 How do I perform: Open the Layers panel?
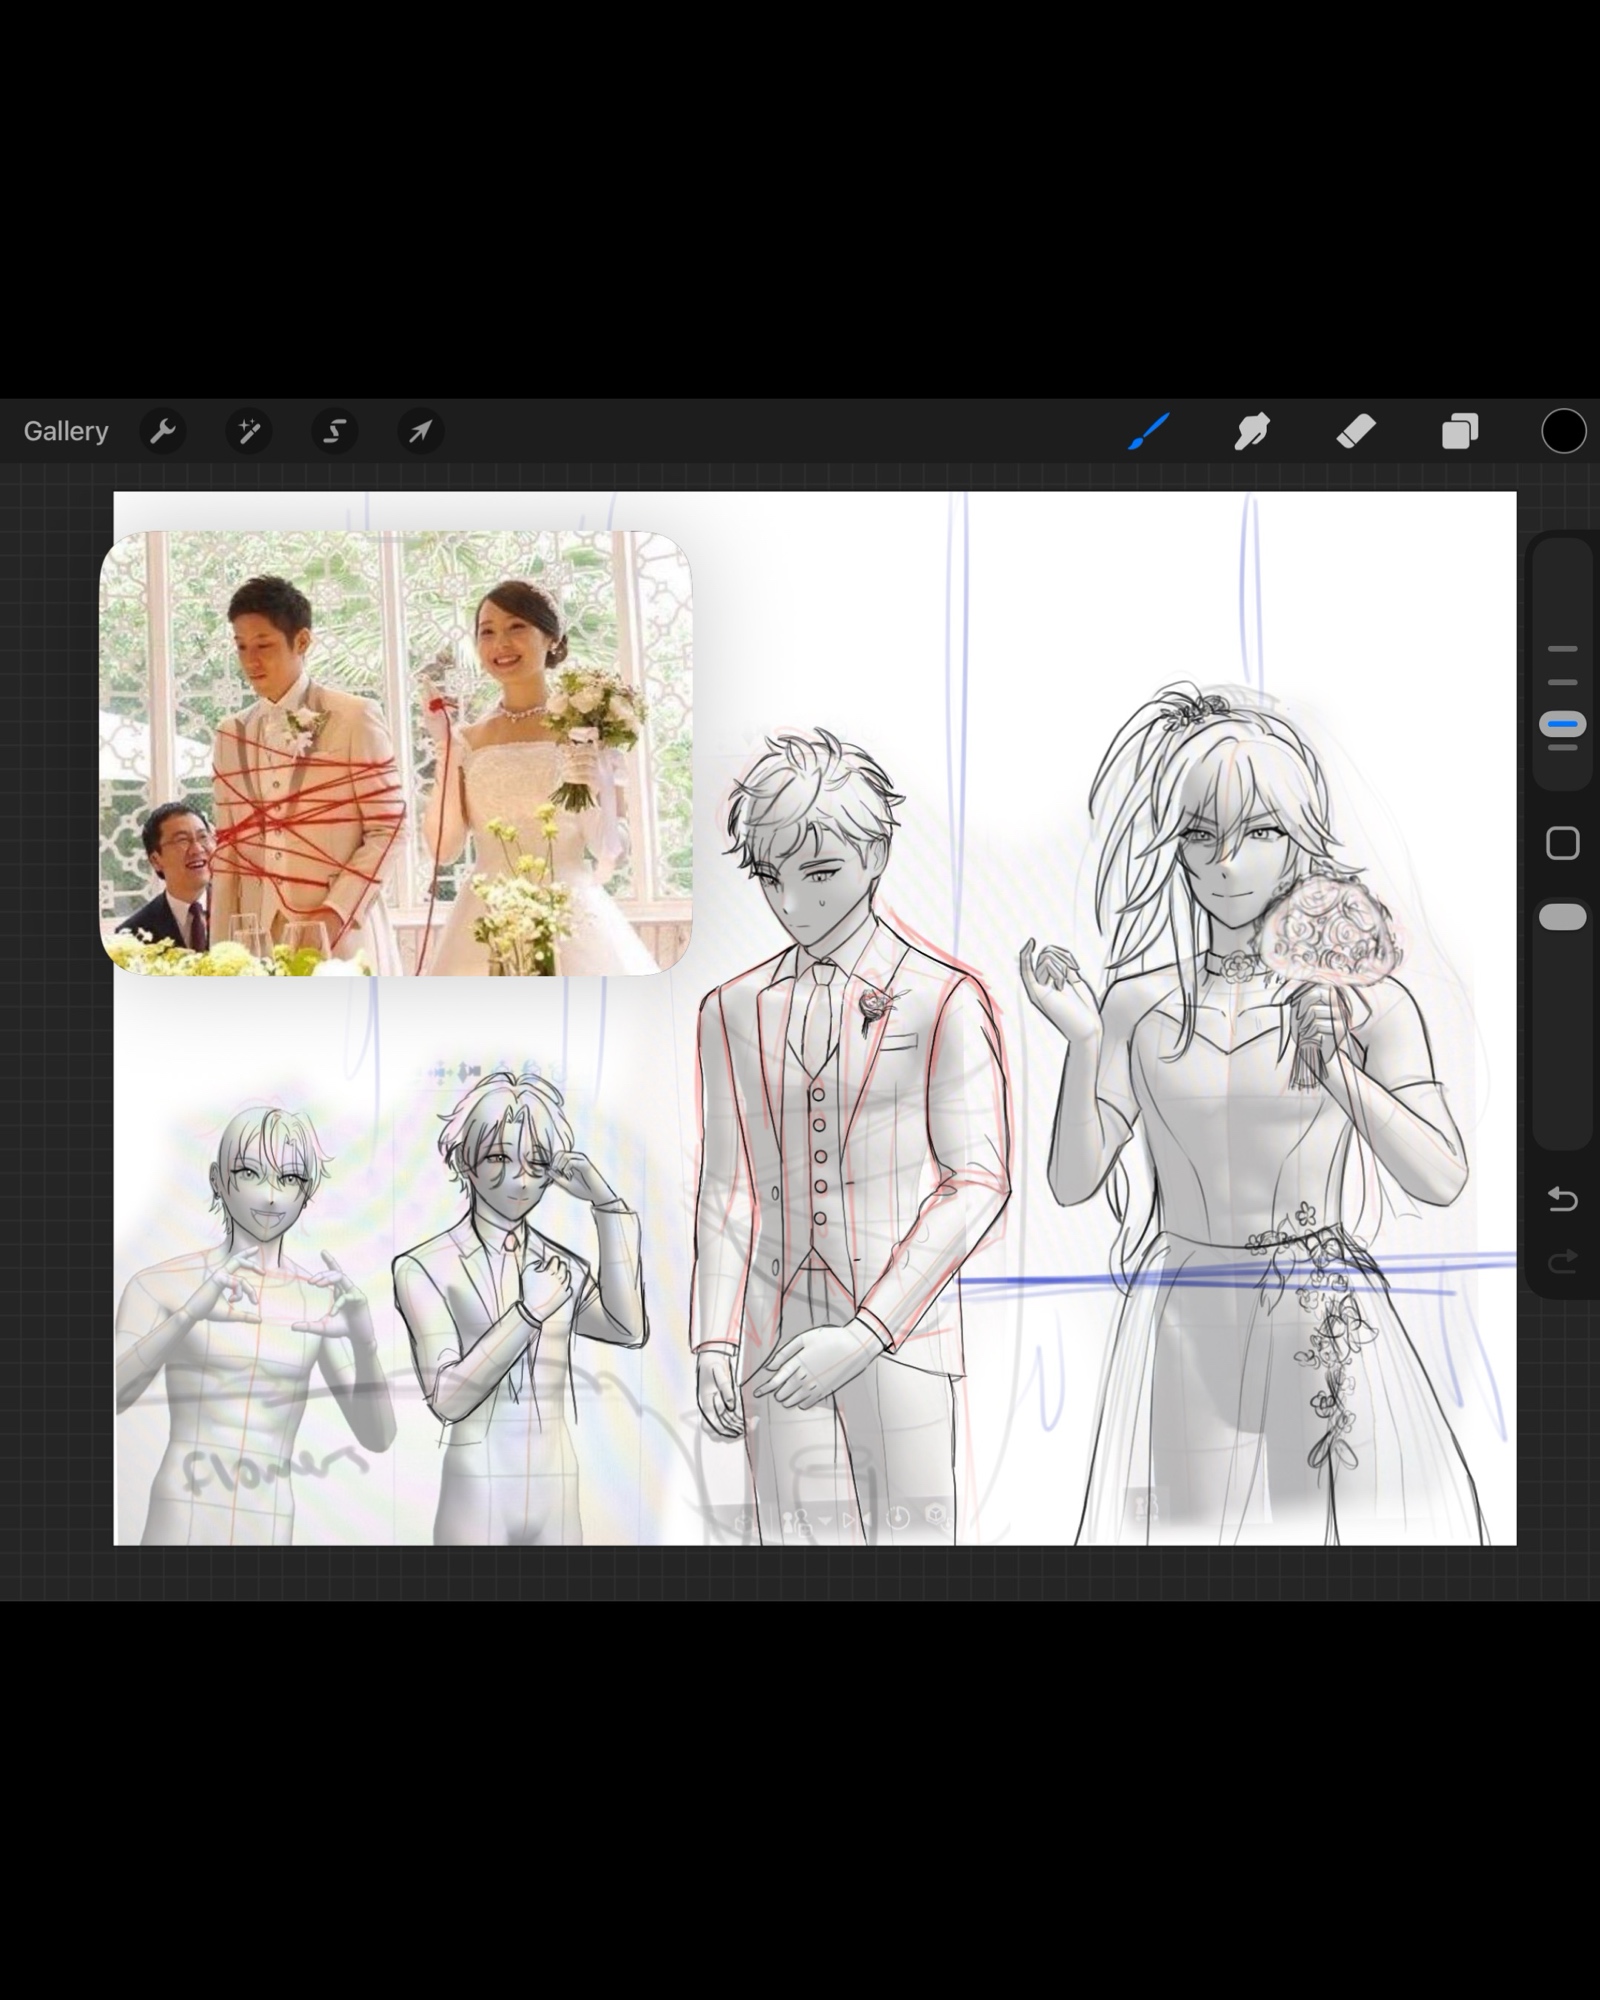(1460, 431)
